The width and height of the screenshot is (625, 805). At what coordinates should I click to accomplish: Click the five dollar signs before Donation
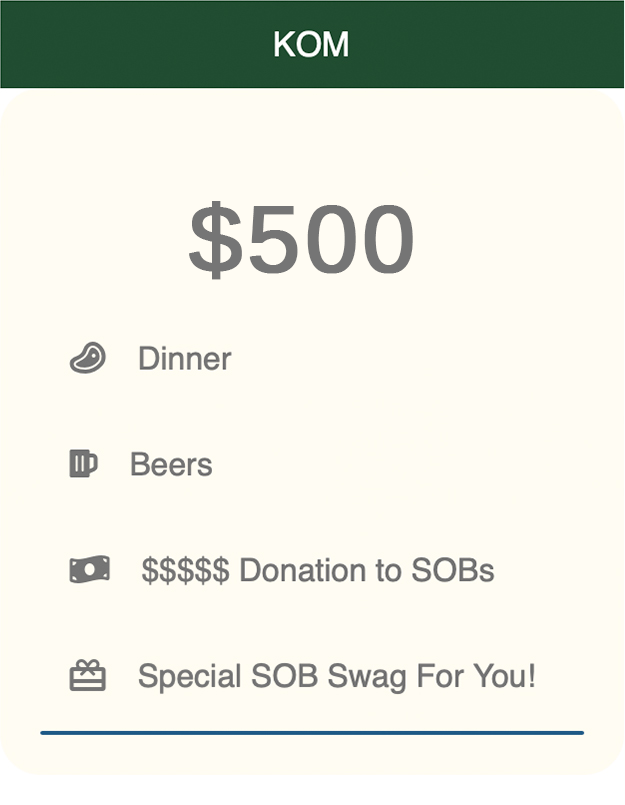185,570
